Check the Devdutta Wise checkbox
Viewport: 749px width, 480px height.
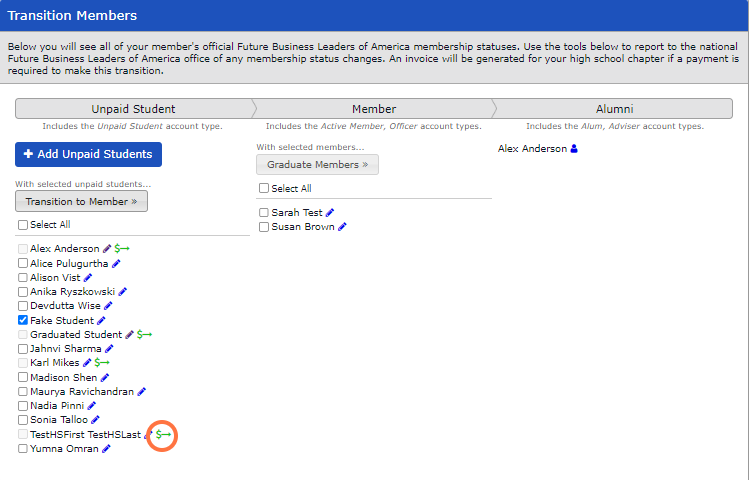coord(23,306)
